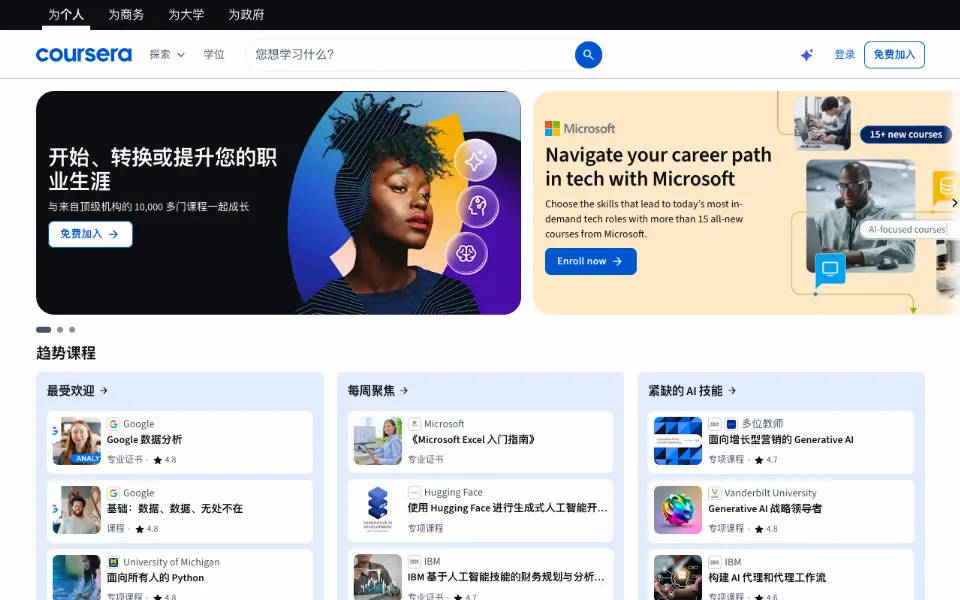960x600 pixels.
Task: Click the Enroll now button
Action: point(590,261)
